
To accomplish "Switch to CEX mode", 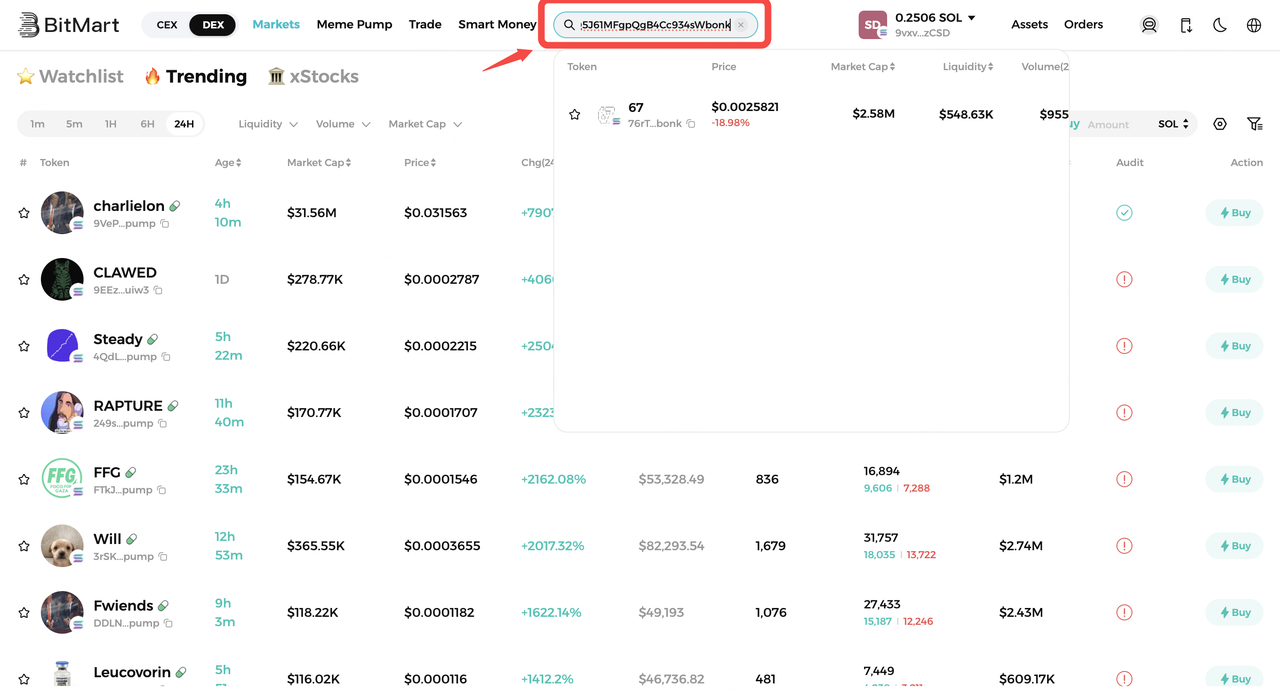I will [x=167, y=25].
